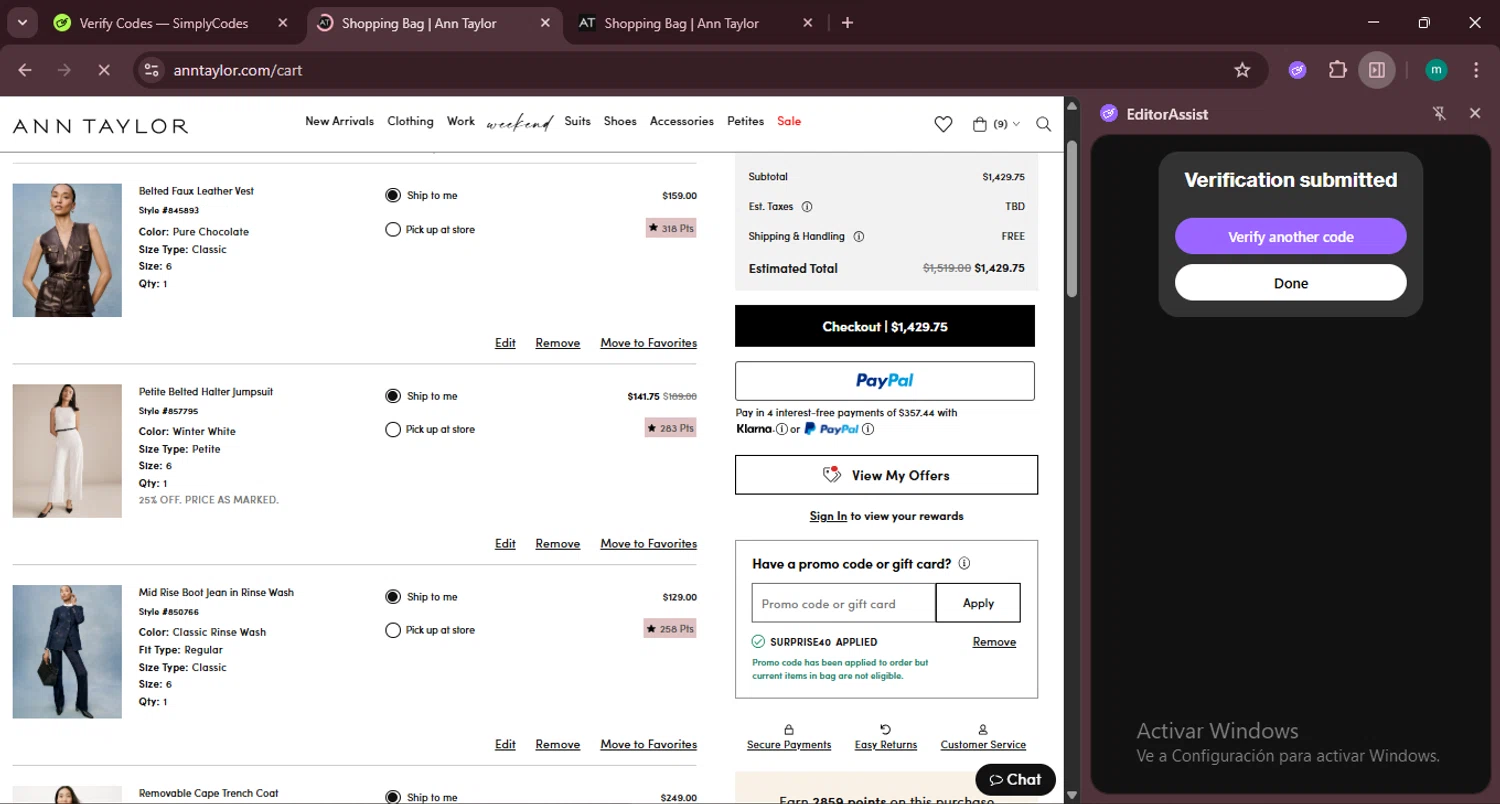Image resolution: width=1500 pixels, height=804 pixels.
Task: Click the Customer Service person icon
Action: 983,730
